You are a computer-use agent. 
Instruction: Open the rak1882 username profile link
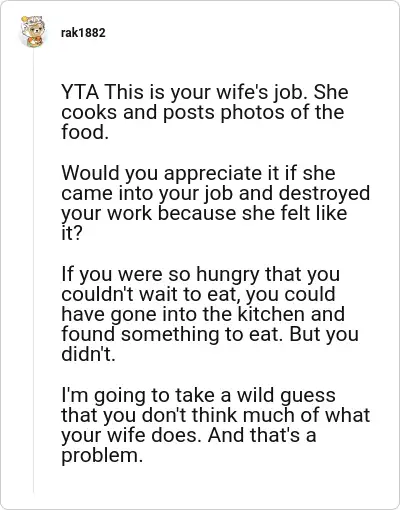83,33
